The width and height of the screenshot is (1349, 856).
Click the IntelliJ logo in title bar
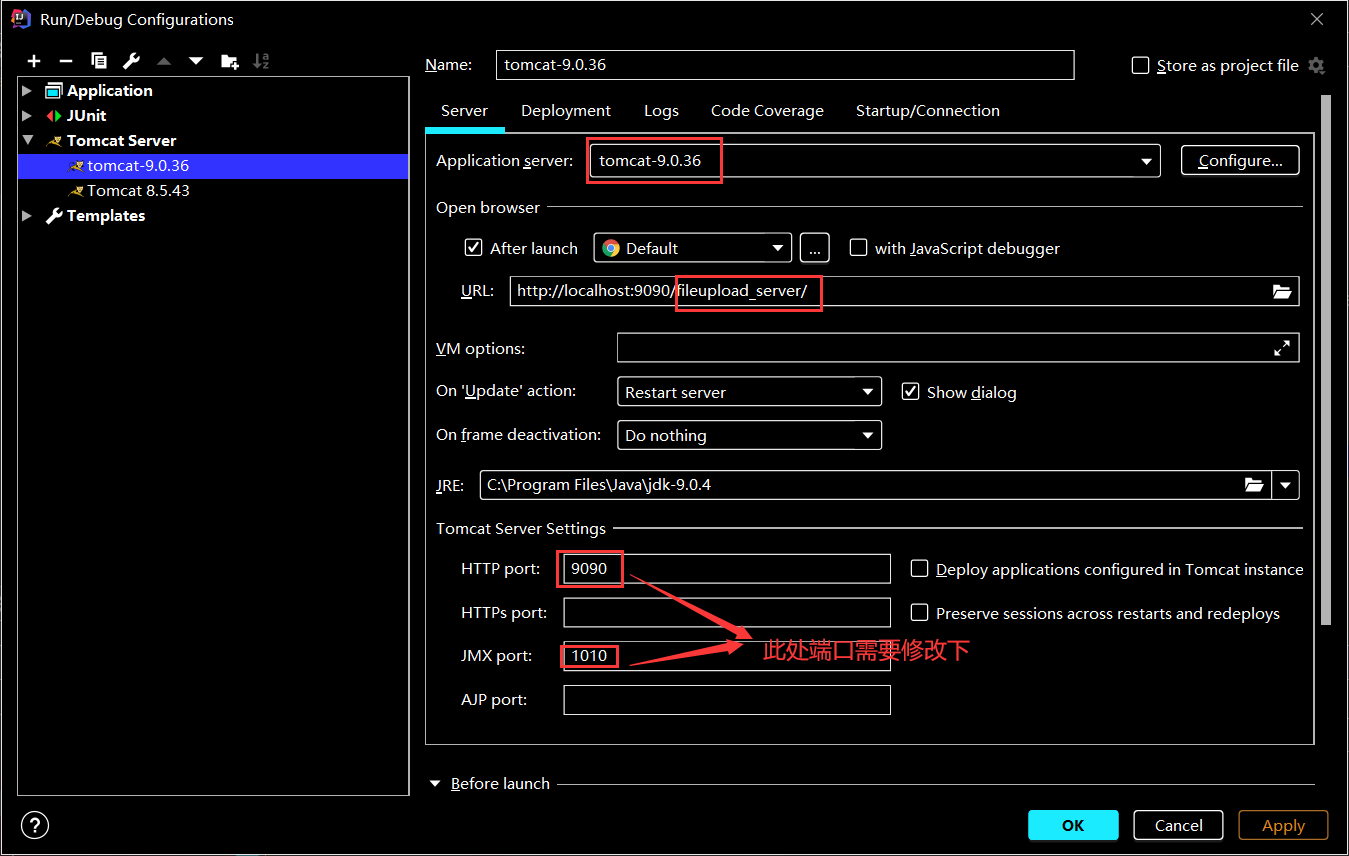[20, 19]
